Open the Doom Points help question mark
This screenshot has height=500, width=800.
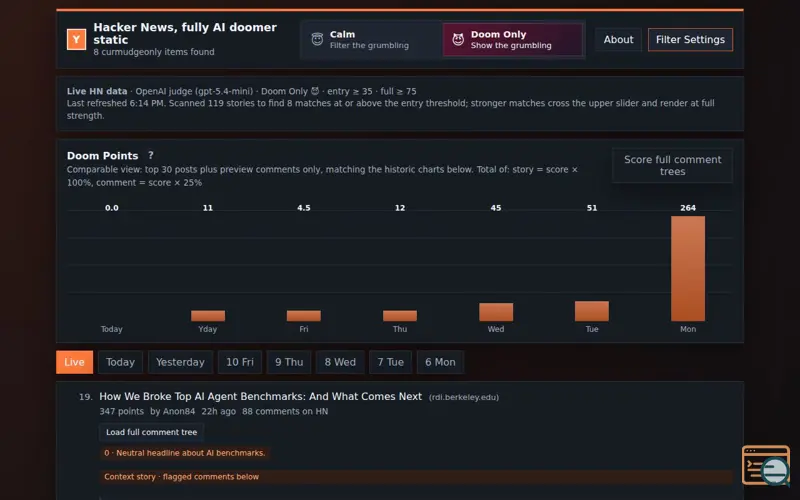[x=151, y=155]
